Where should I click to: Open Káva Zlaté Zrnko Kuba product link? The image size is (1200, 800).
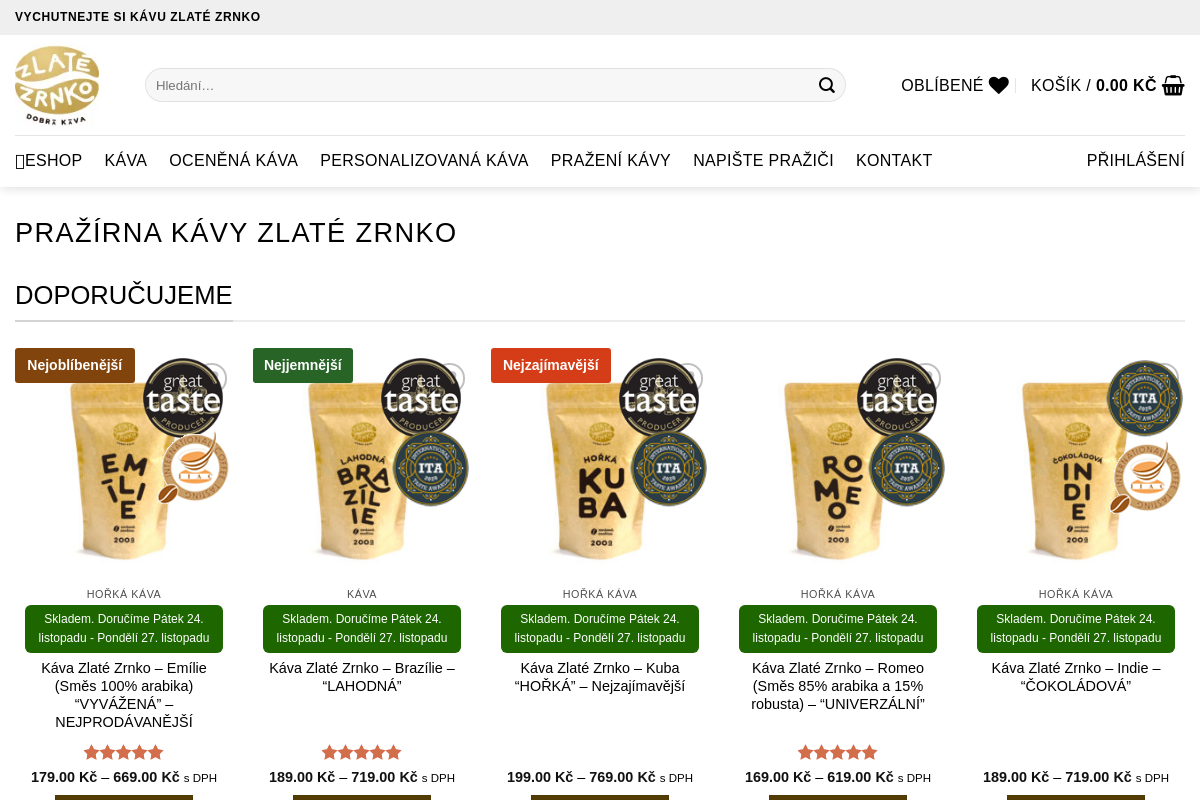tap(600, 677)
